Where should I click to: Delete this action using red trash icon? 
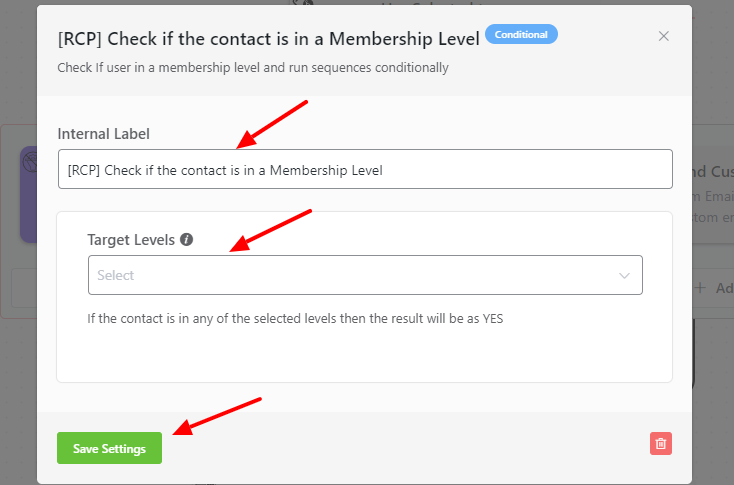point(661,443)
